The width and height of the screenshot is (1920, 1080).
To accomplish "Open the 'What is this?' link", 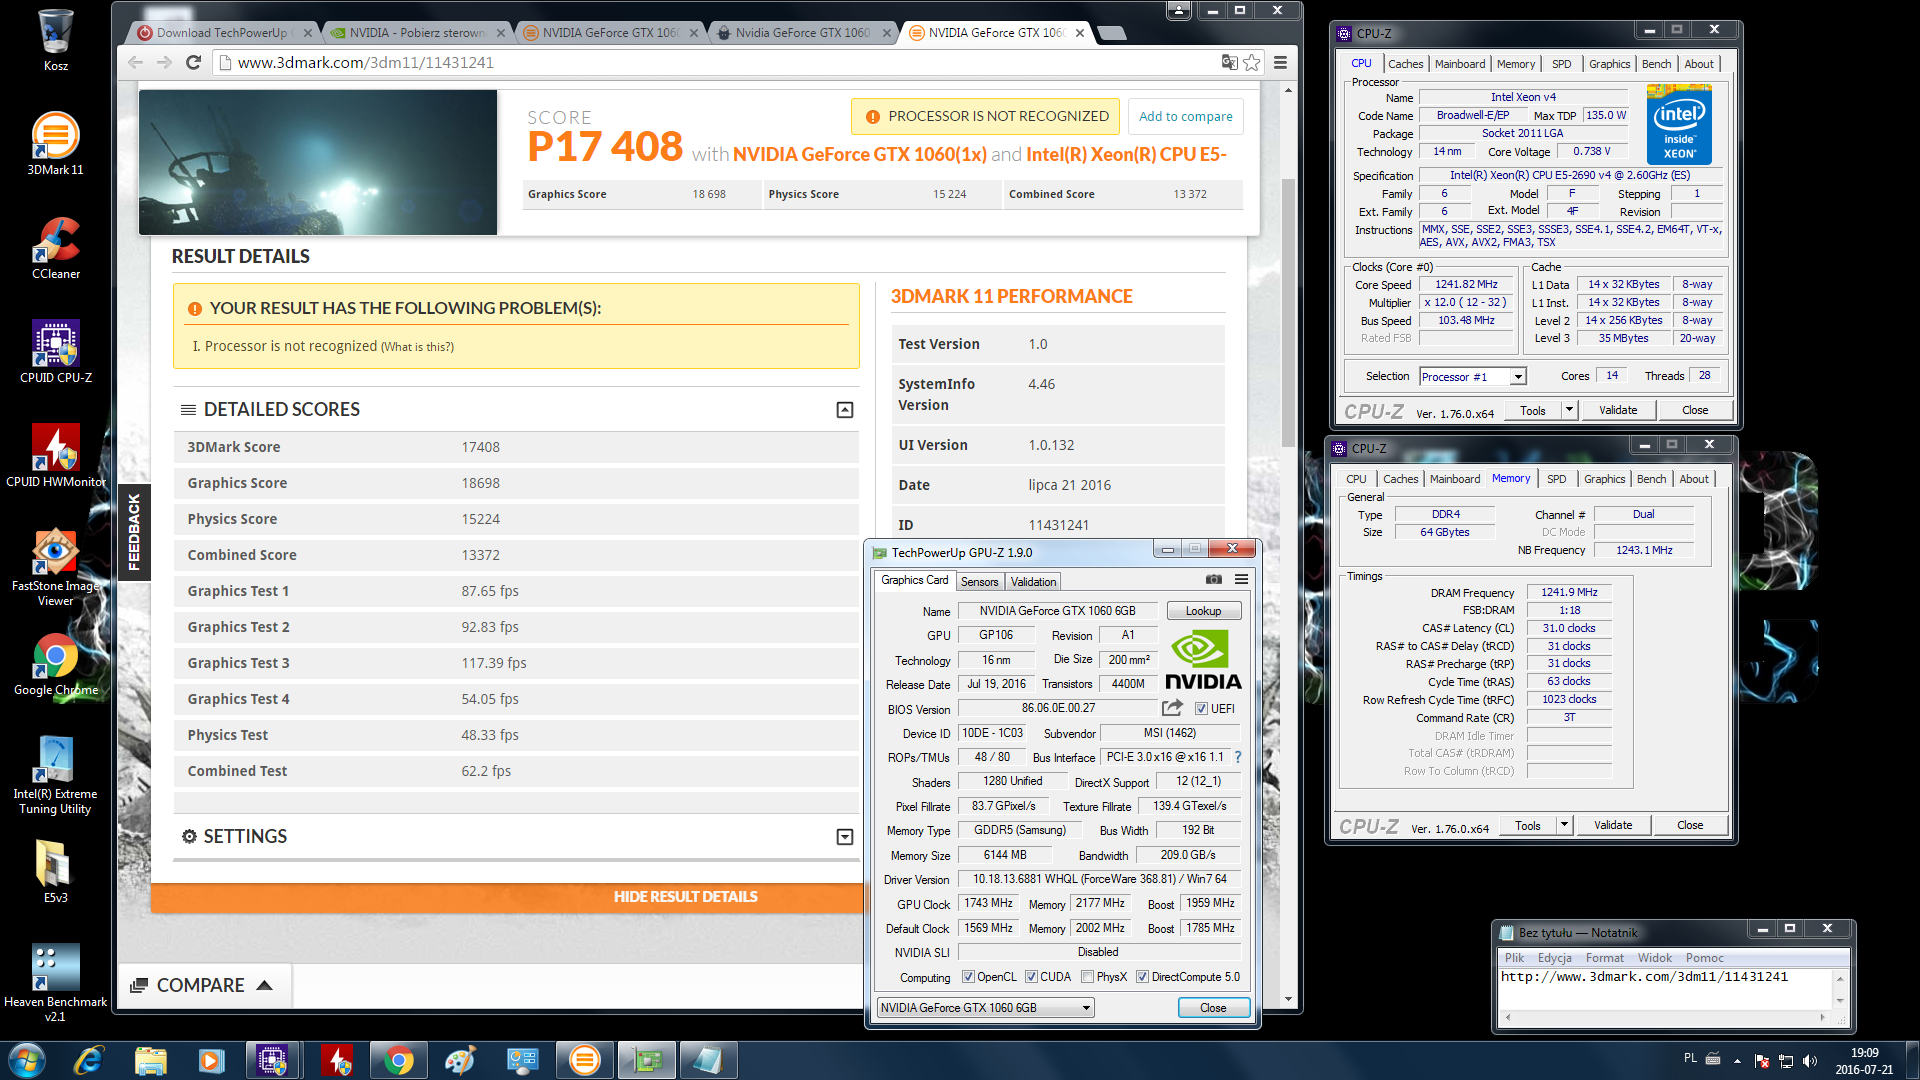I will click(417, 347).
